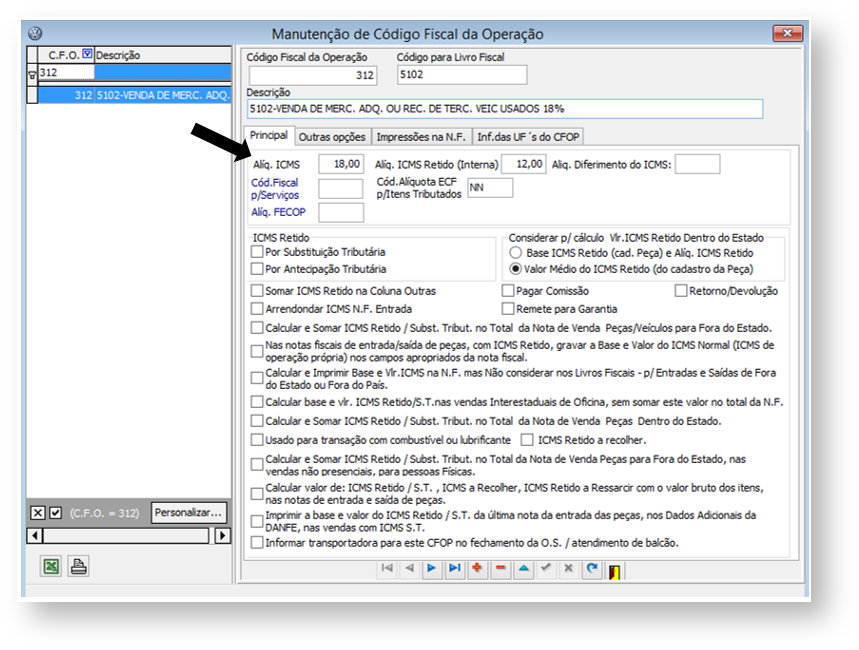Click the Cód.Fiscal p/Serviços link label

tap(275, 189)
